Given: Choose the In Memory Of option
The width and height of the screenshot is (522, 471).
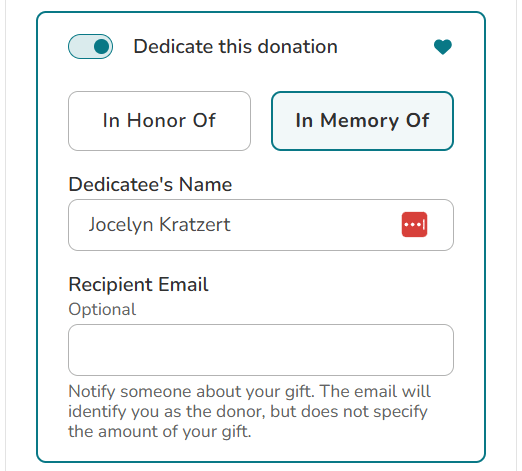Looking at the screenshot, I should pyautogui.click(x=362, y=121).
